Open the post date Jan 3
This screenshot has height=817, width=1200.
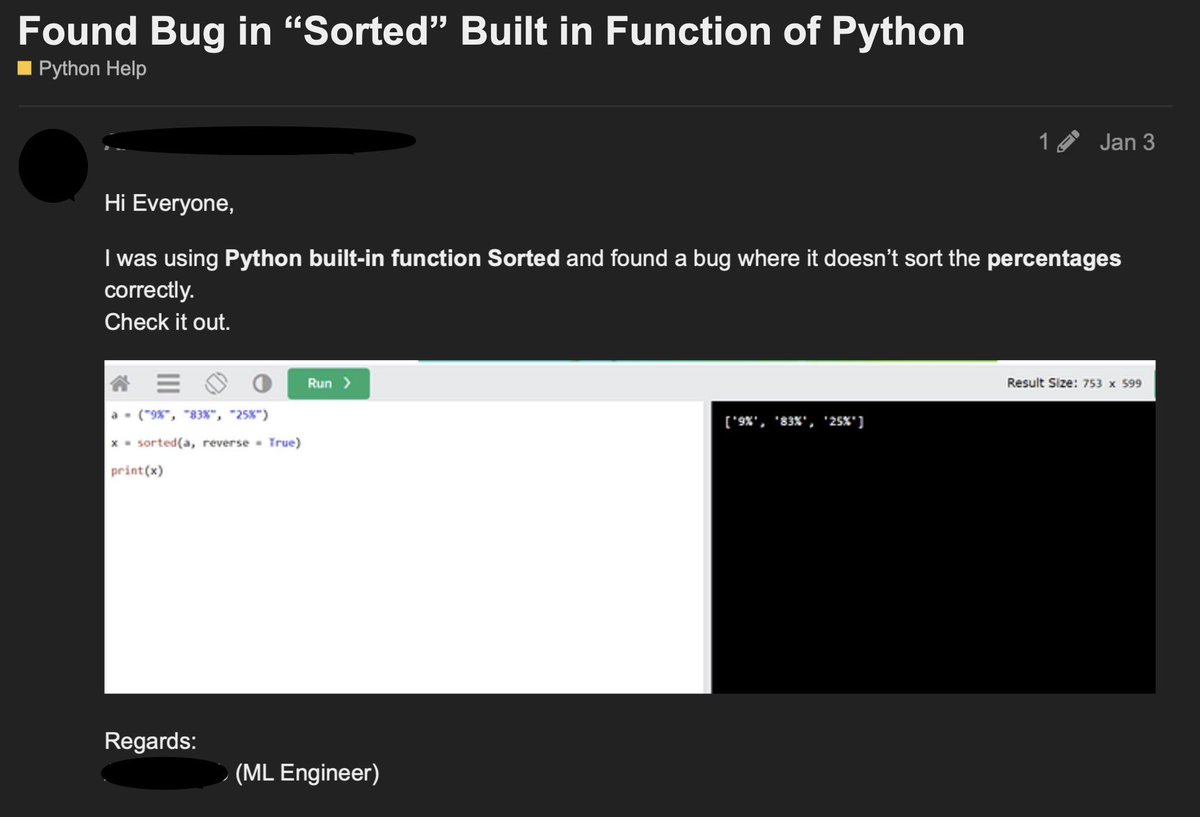pyautogui.click(x=1127, y=142)
